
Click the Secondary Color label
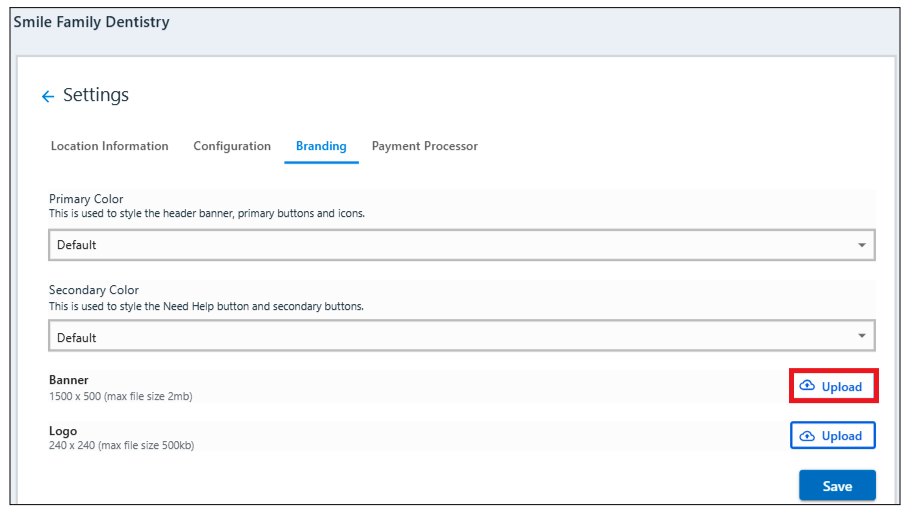pyautogui.click(x=94, y=291)
